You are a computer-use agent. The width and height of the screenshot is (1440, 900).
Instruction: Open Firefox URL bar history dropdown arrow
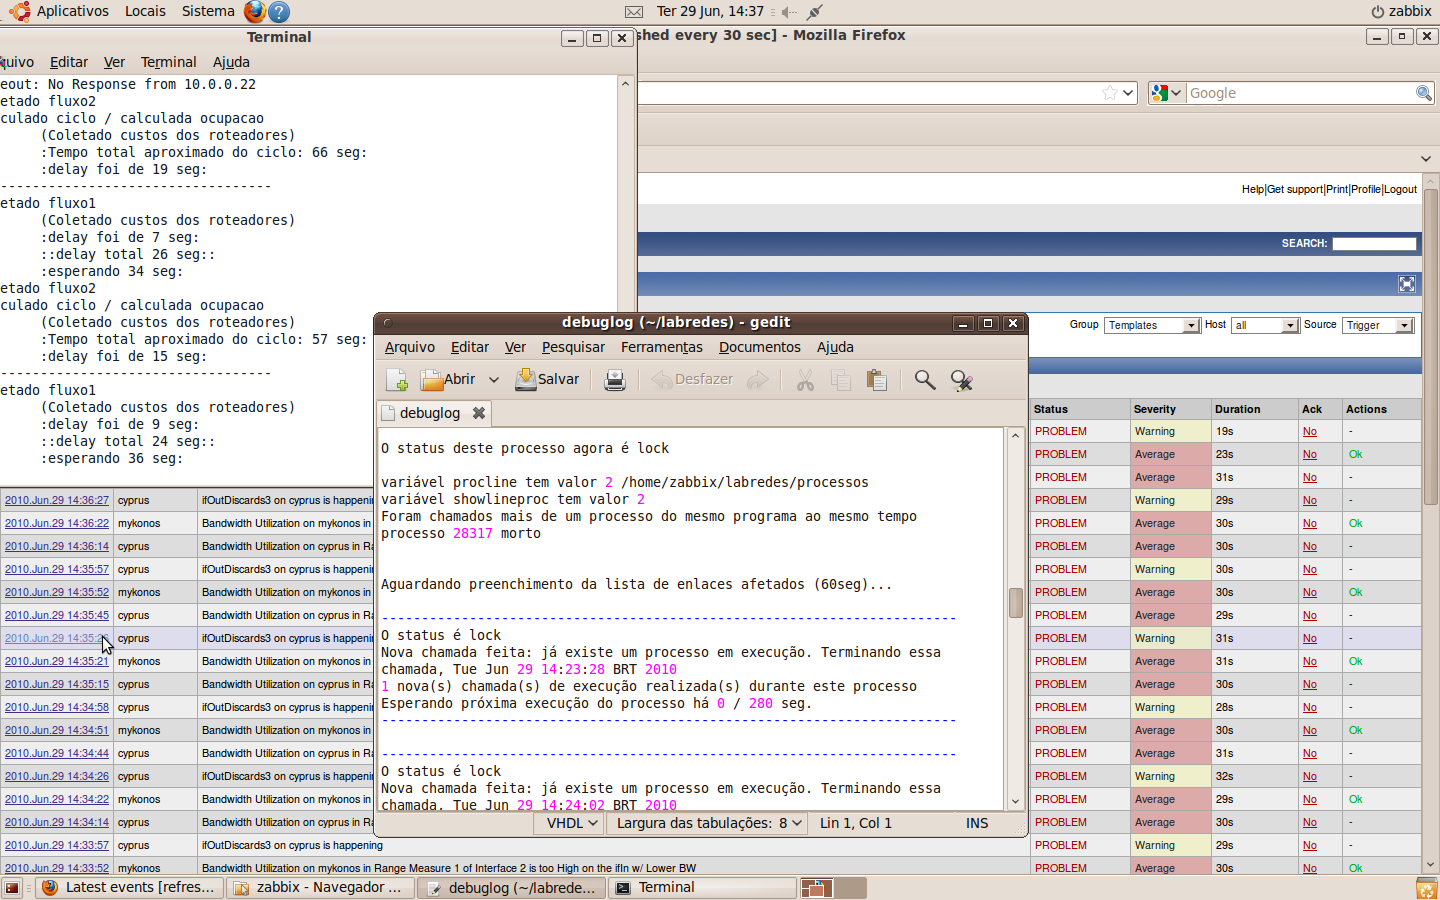click(1128, 93)
